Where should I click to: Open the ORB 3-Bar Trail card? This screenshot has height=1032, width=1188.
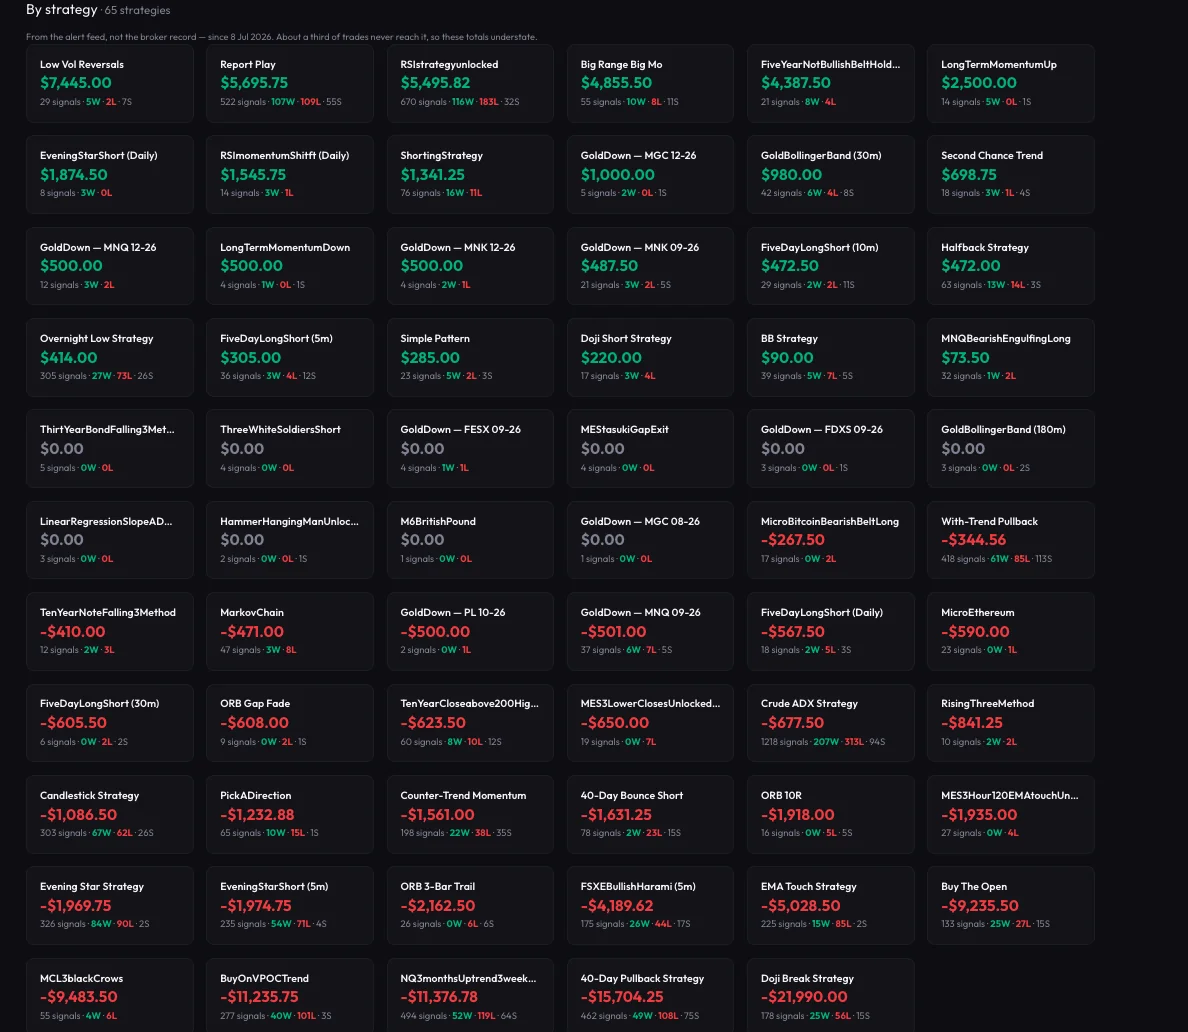coord(470,905)
